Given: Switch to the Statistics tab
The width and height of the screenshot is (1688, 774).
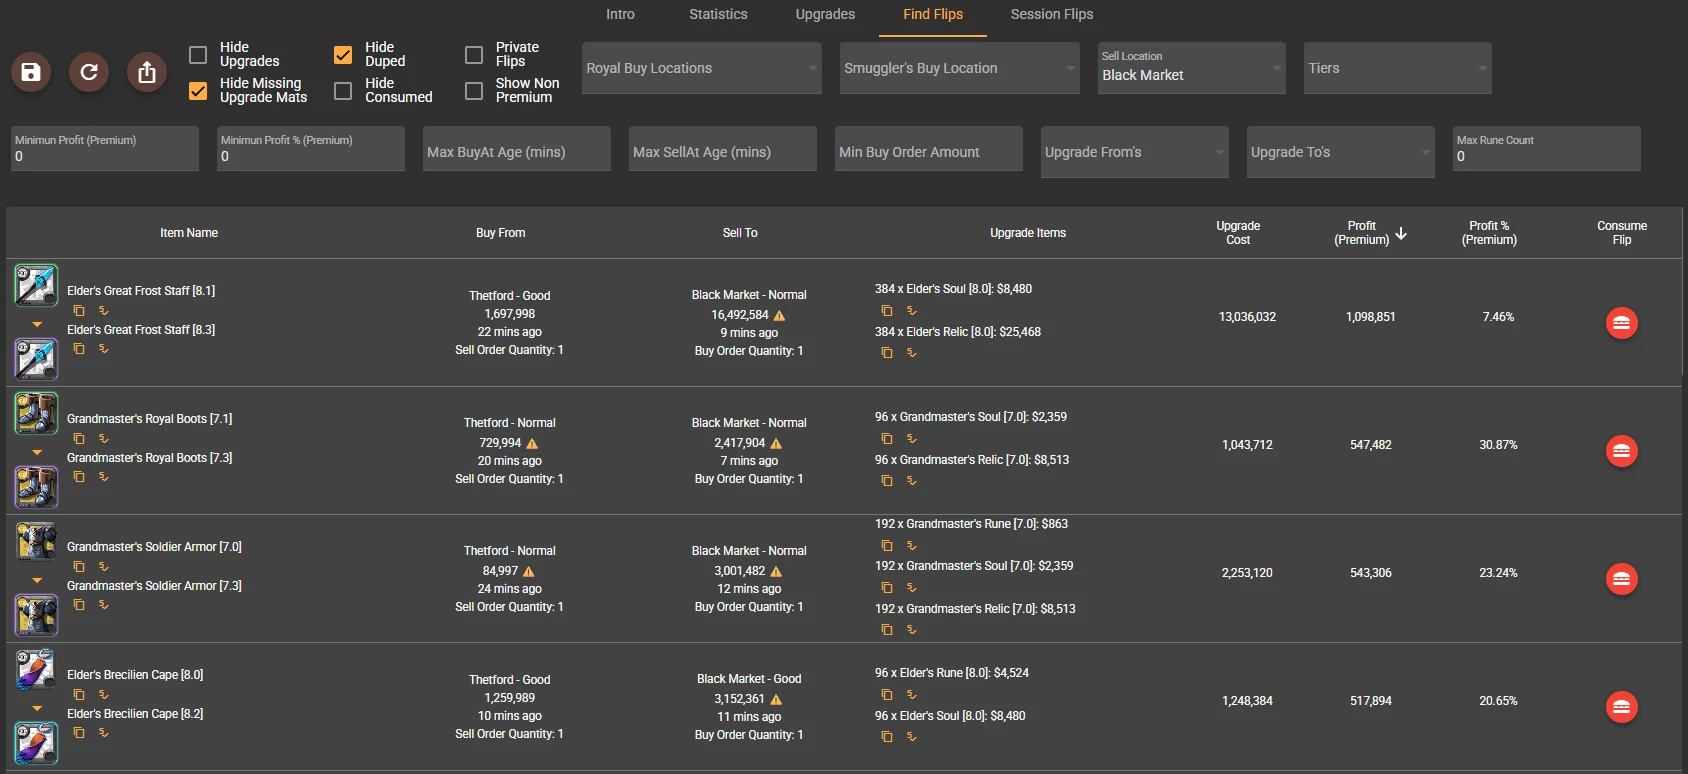Looking at the screenshot, I should click(718, 14).
